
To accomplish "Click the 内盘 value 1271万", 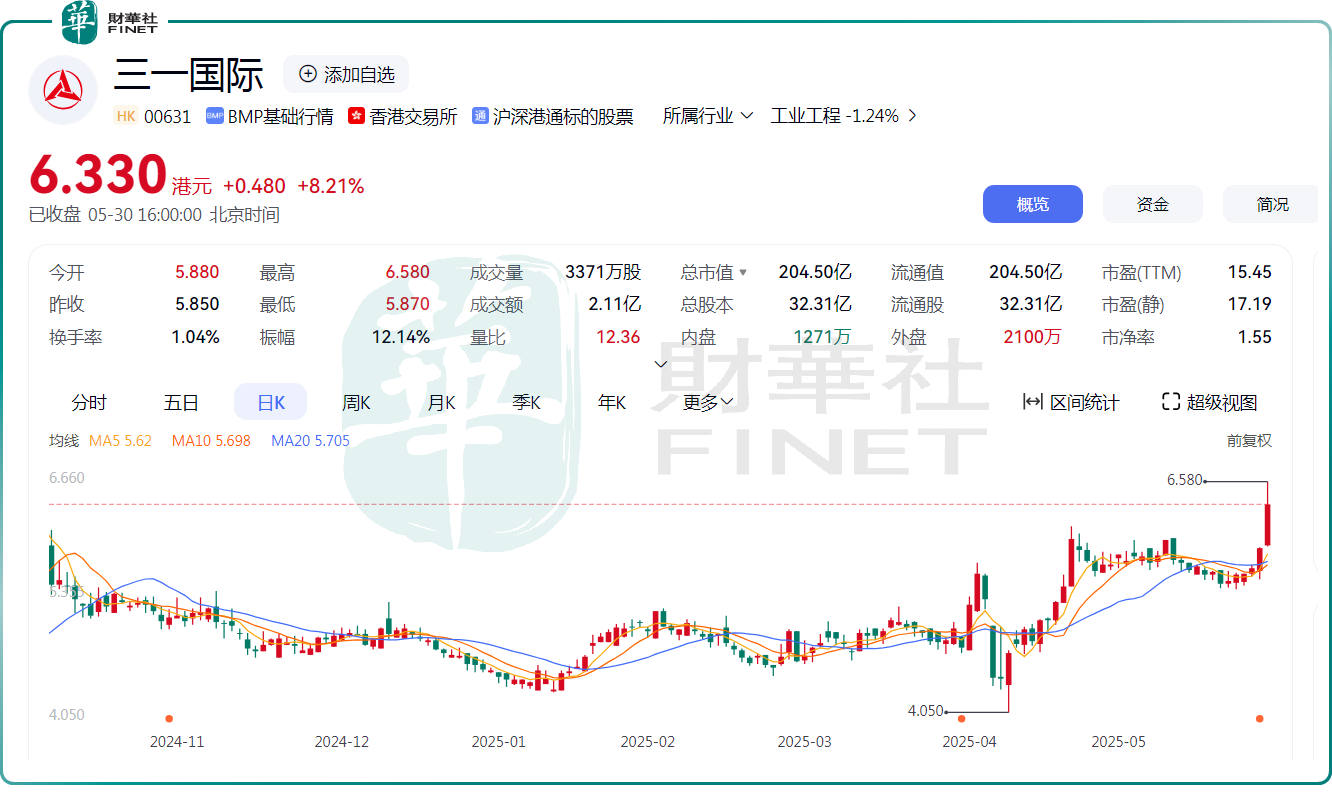I will (822, 337).
